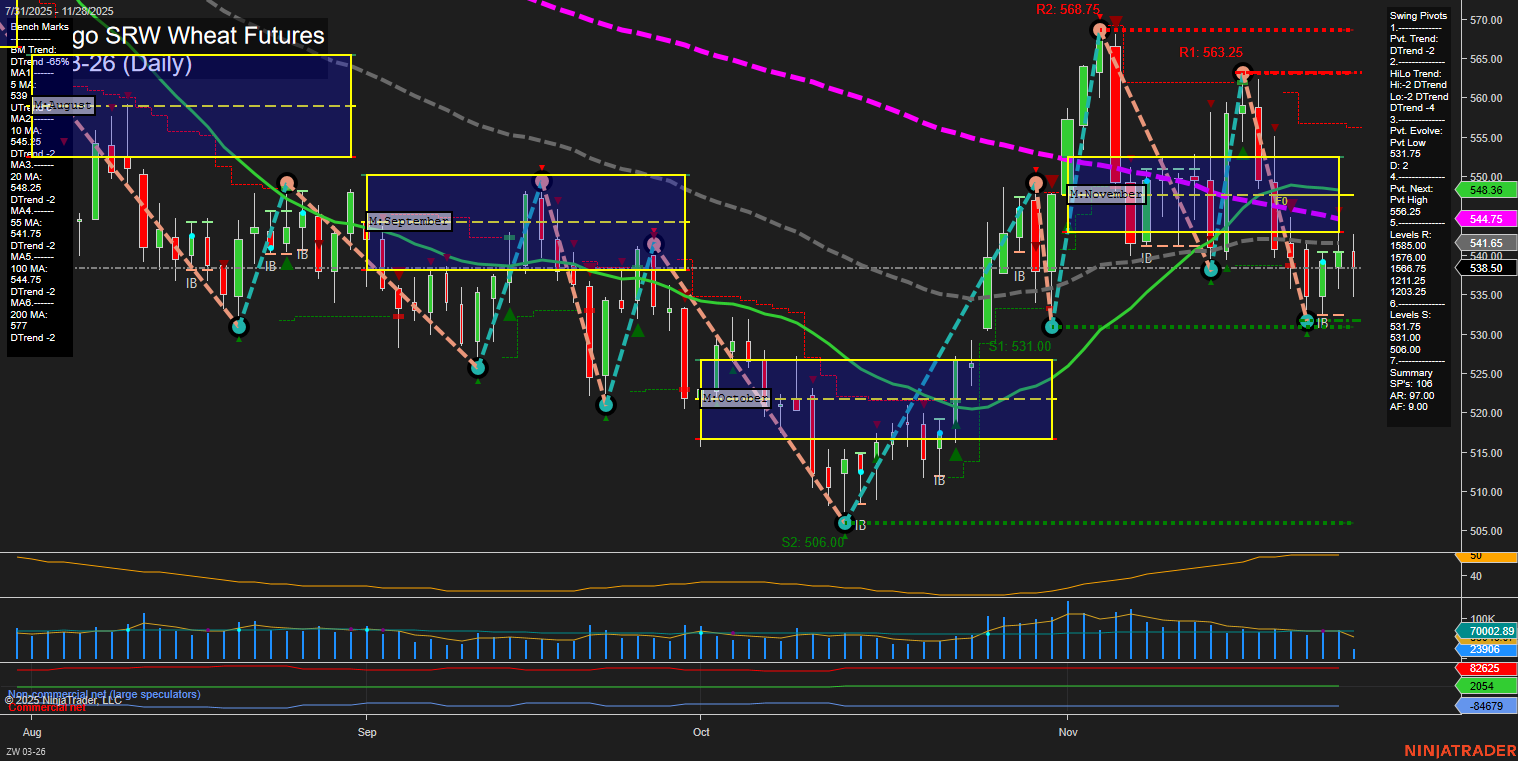Click the ZW 03-26 instrument label
Viewport: 1518px width, 761px height.
(x=26, y=752)
